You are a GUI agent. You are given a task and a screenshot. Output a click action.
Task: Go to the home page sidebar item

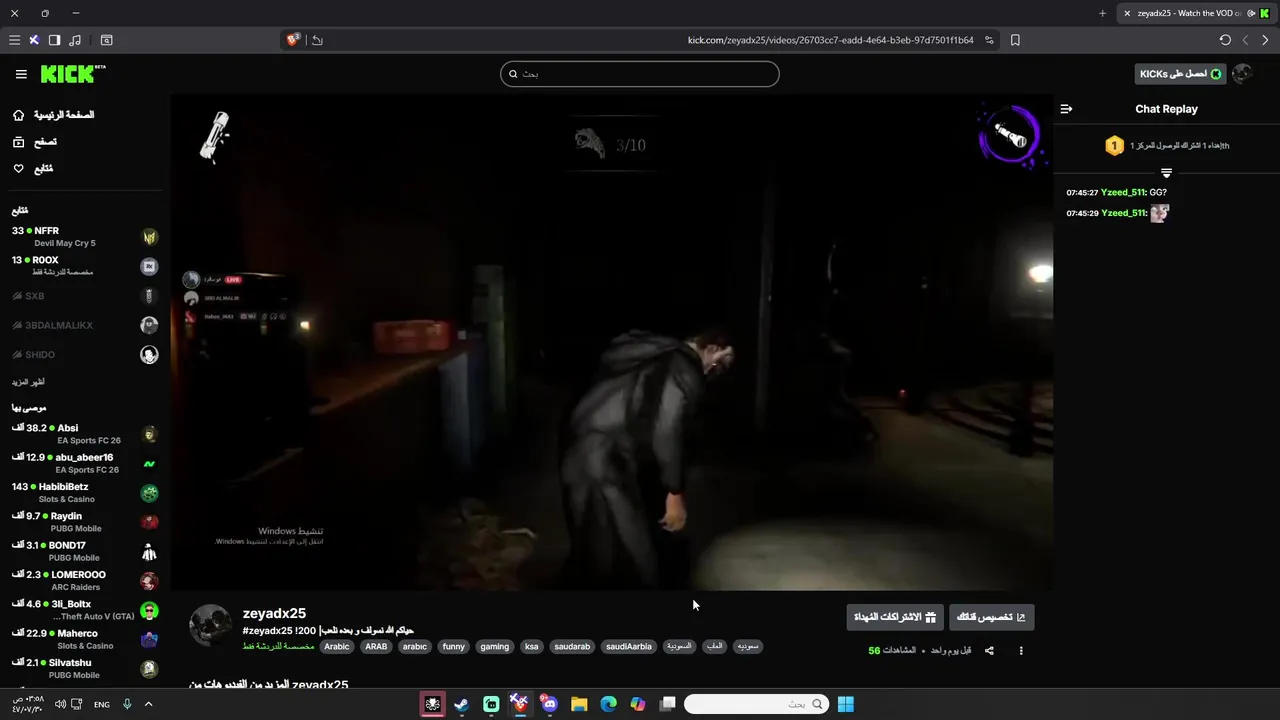click(x=54, y=115)
